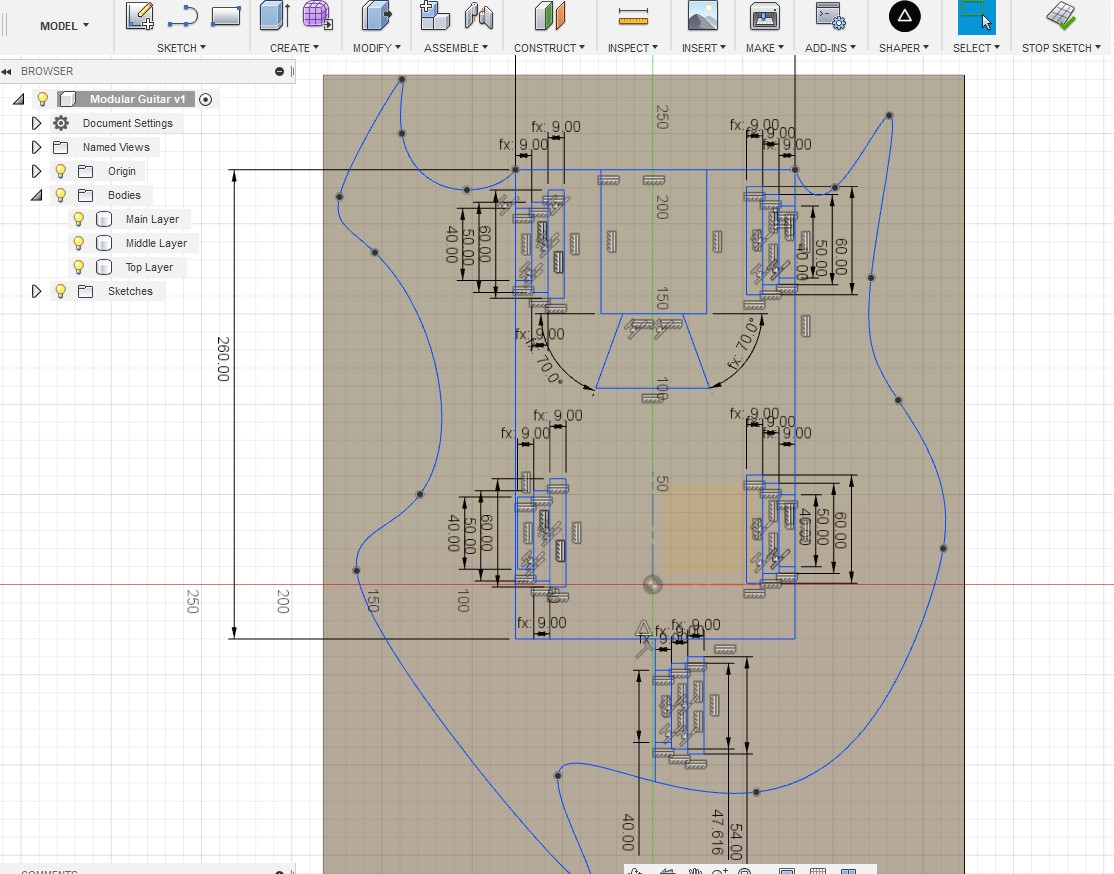Image resolution: width=1114 pixels, height=874 pixels.
Task: Hide the Main Layer body lightbulb
Action: pyautogui.click(x=79, y=219)
